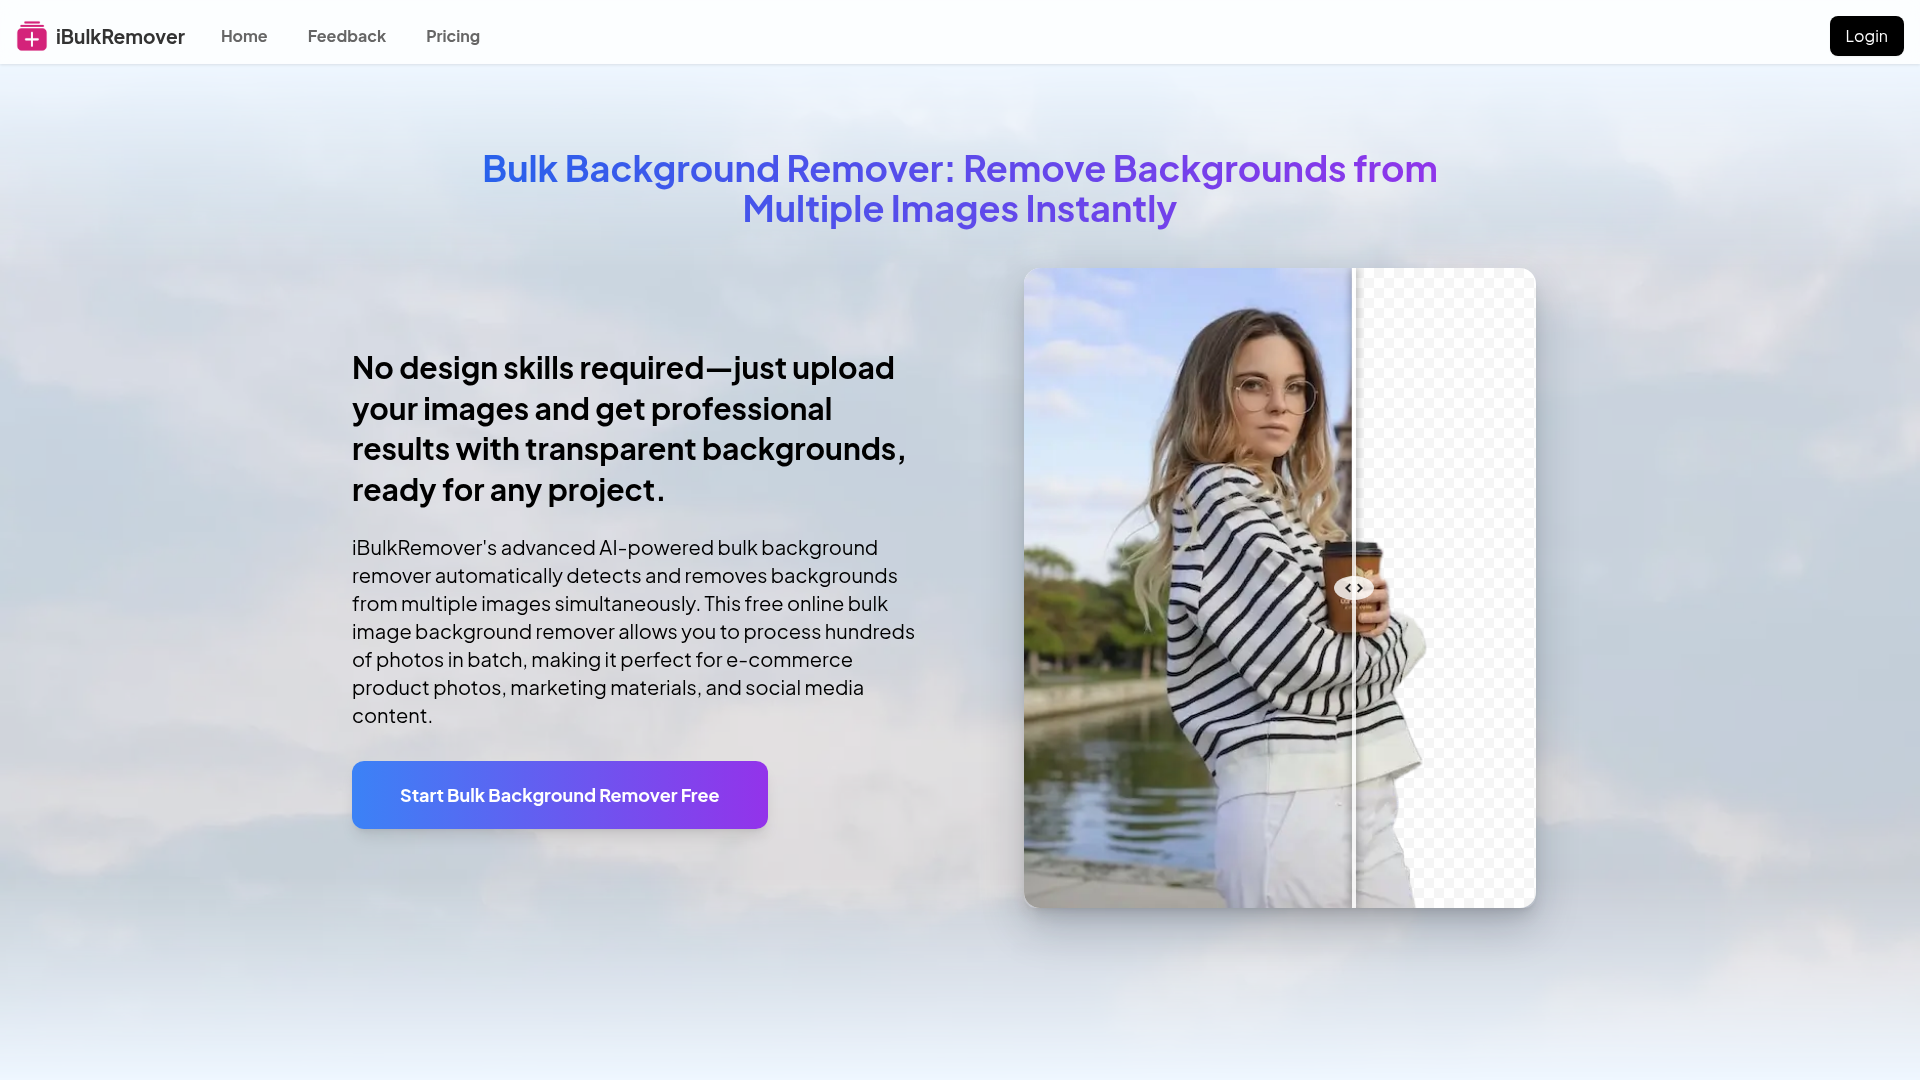Click the iBulkRemover brand name text
This screenshot has height=1080, width=1920.
120,37
